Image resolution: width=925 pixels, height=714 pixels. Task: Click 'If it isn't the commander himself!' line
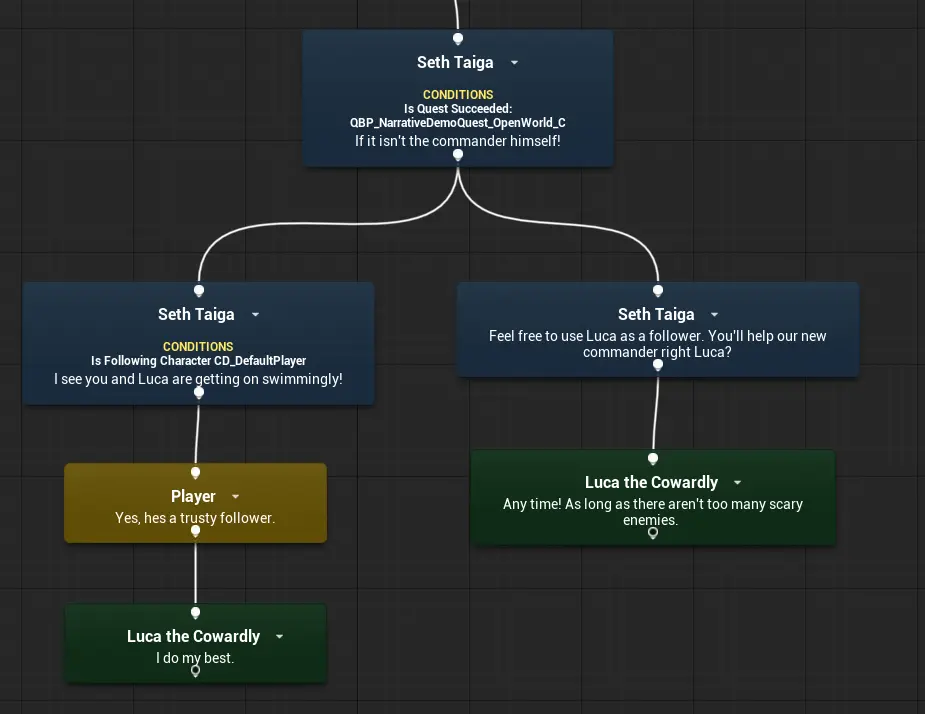point(458,141)
